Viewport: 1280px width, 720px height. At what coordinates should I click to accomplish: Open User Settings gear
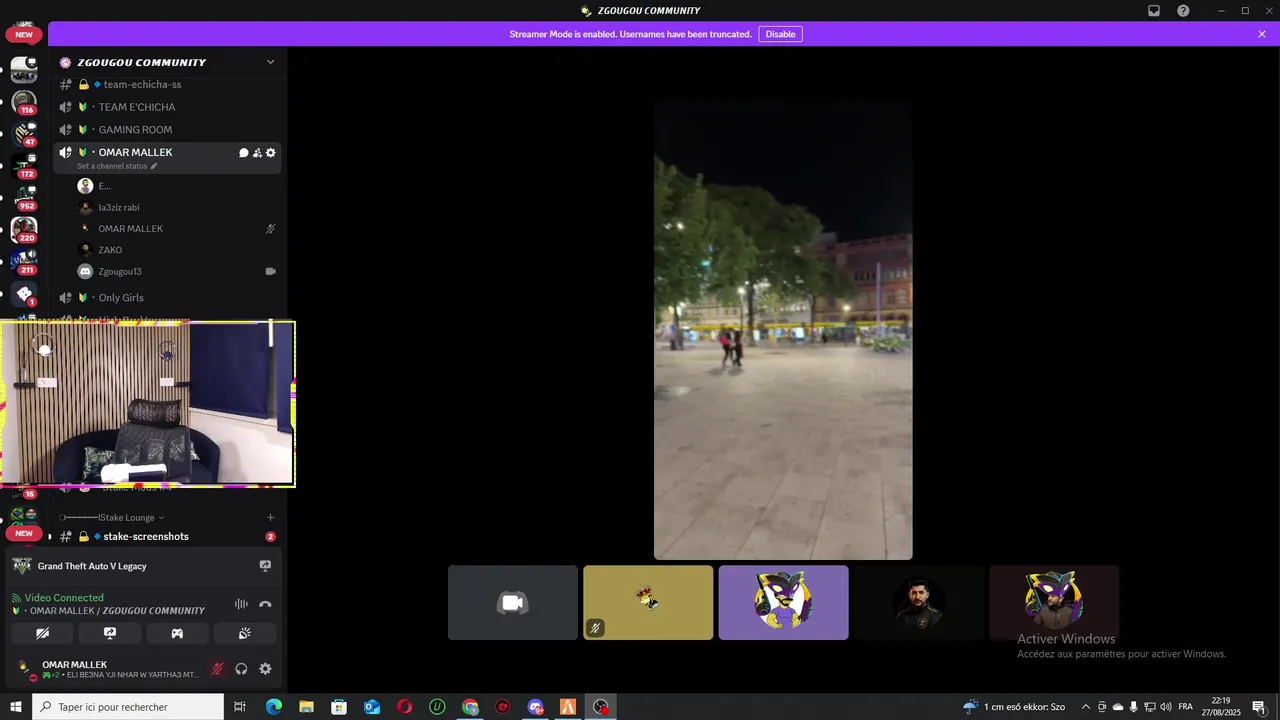coord(265,669)
